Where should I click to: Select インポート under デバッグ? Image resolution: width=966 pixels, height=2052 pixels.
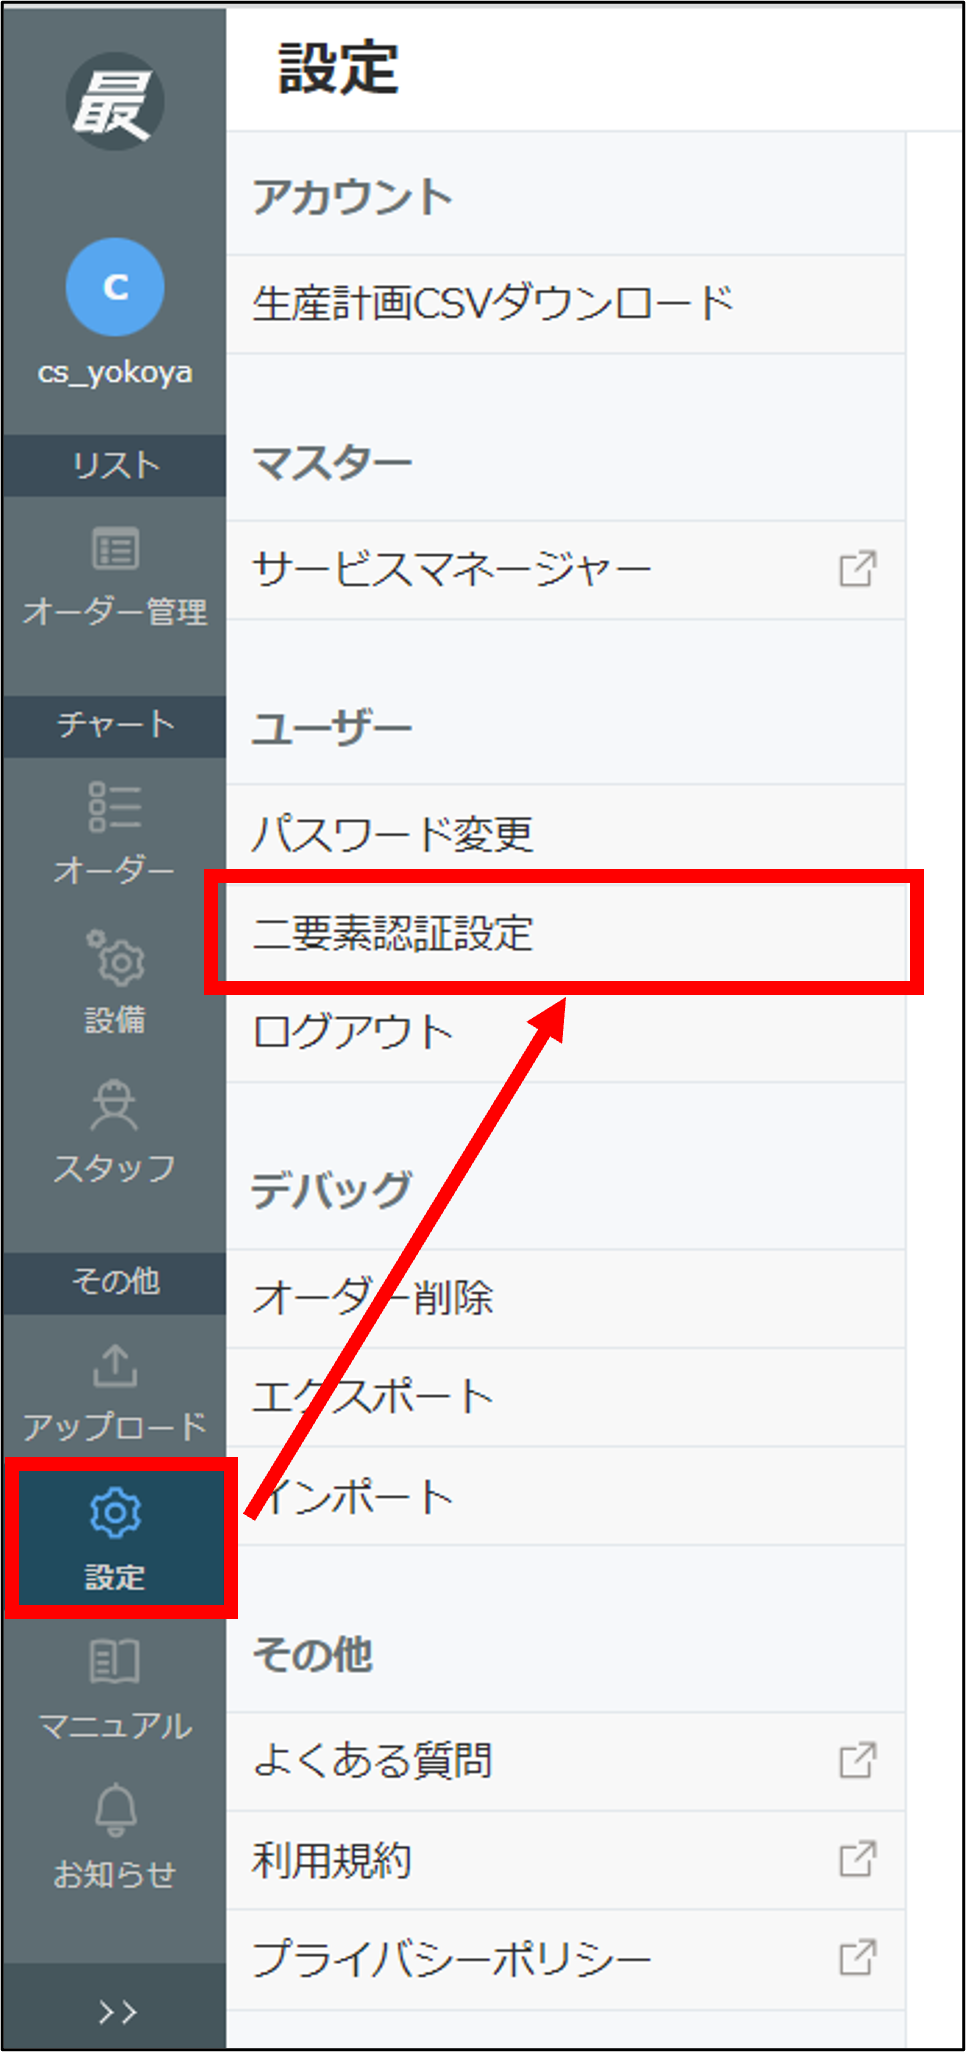(x=566, y=1496)
